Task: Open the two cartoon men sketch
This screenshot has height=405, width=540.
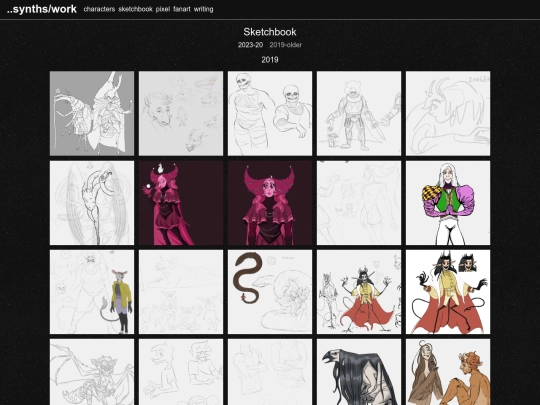Action: pyautogui.click(x=181, y=372)
